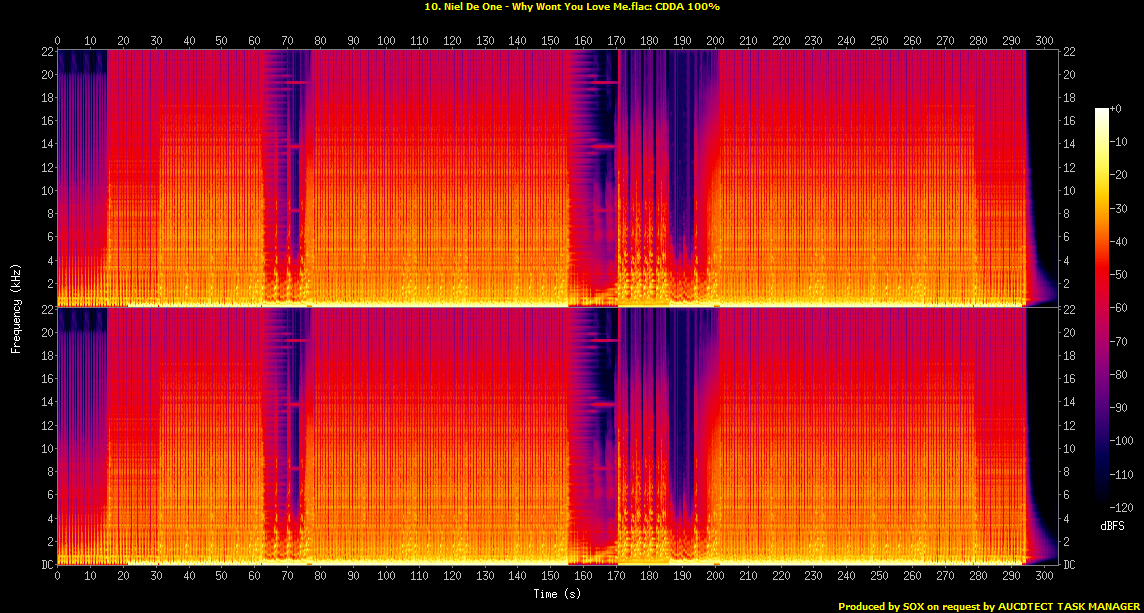Image resolution: width=1144 pixels, height=613 pixels.
Task: Click the "-60" mark on the dB scale
Action: [x=1117, y=306]
